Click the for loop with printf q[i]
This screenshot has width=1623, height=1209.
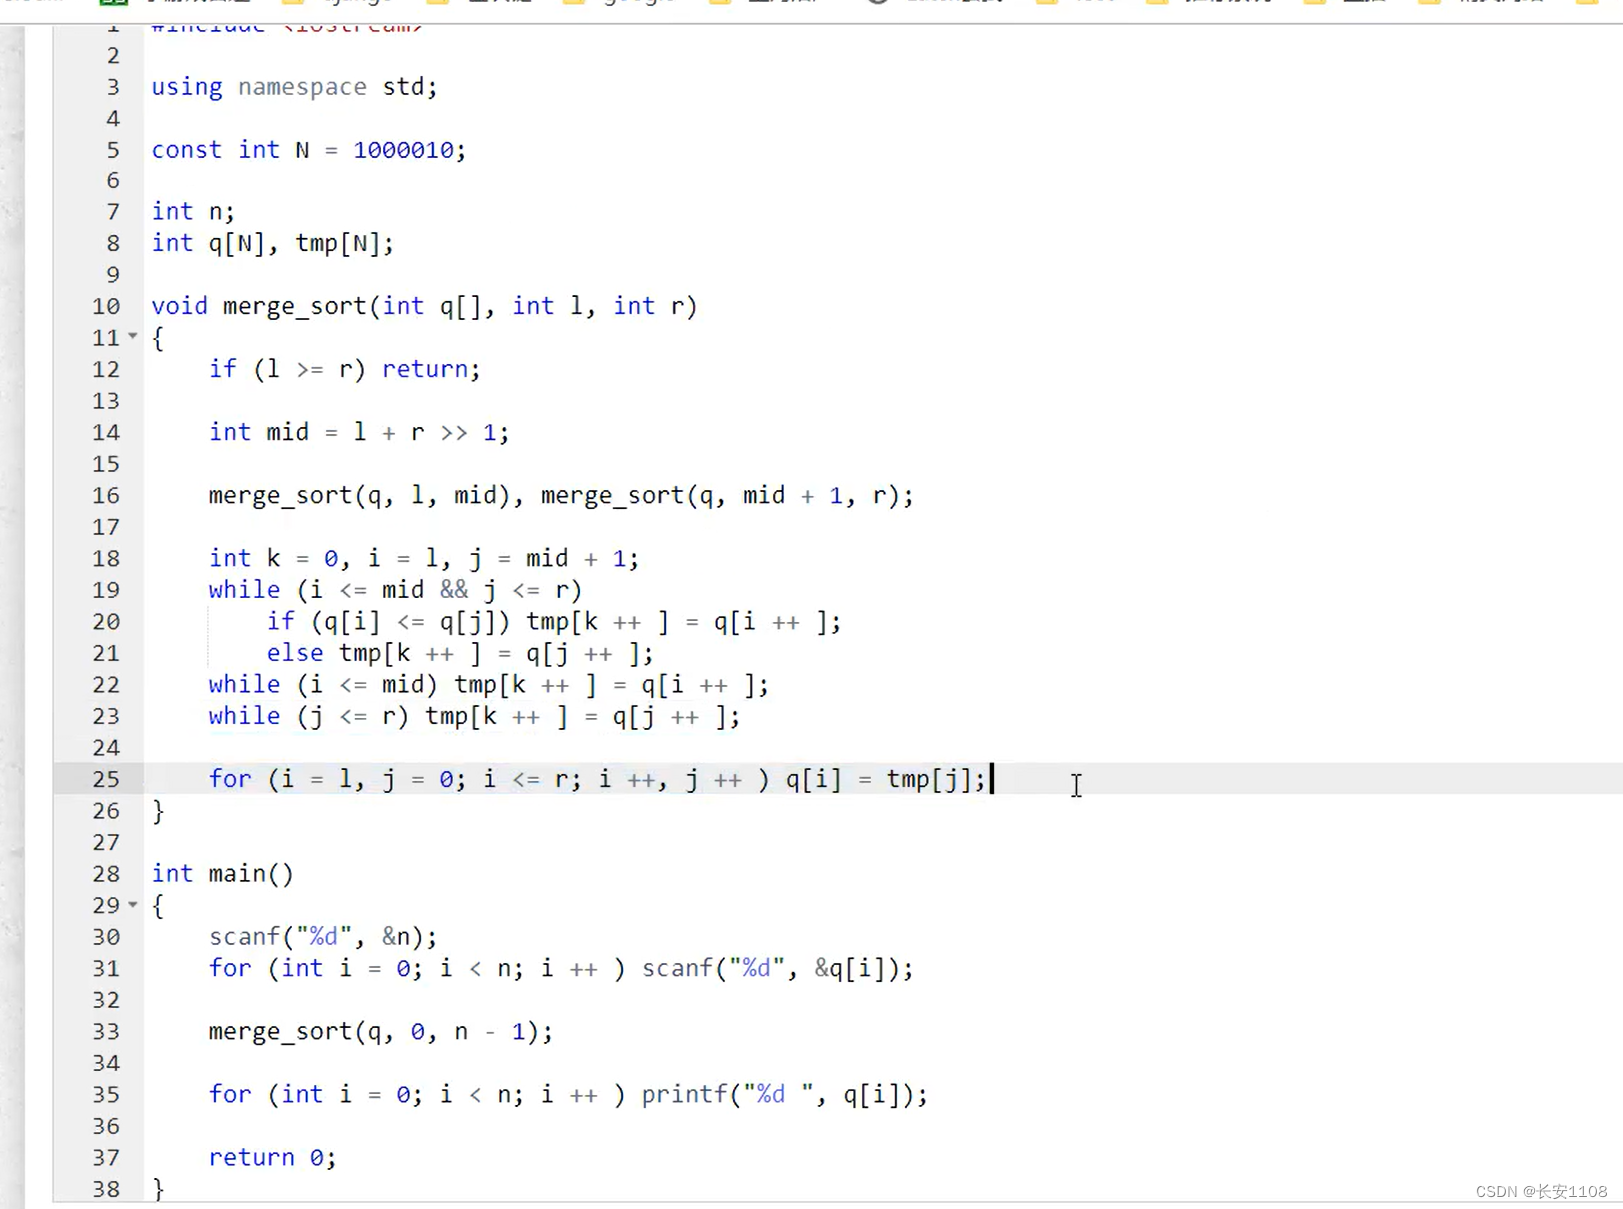(x=568, y=1094)
